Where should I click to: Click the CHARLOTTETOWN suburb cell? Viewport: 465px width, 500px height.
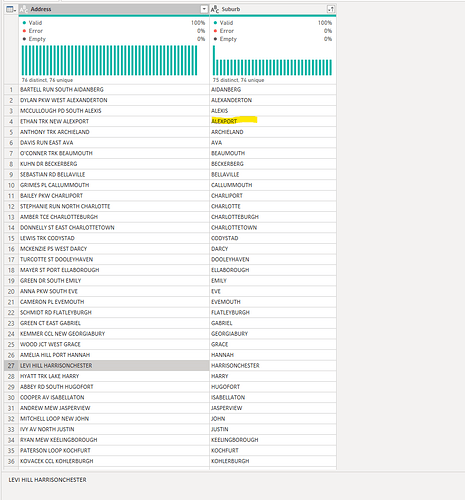click(x=273, y=228)
